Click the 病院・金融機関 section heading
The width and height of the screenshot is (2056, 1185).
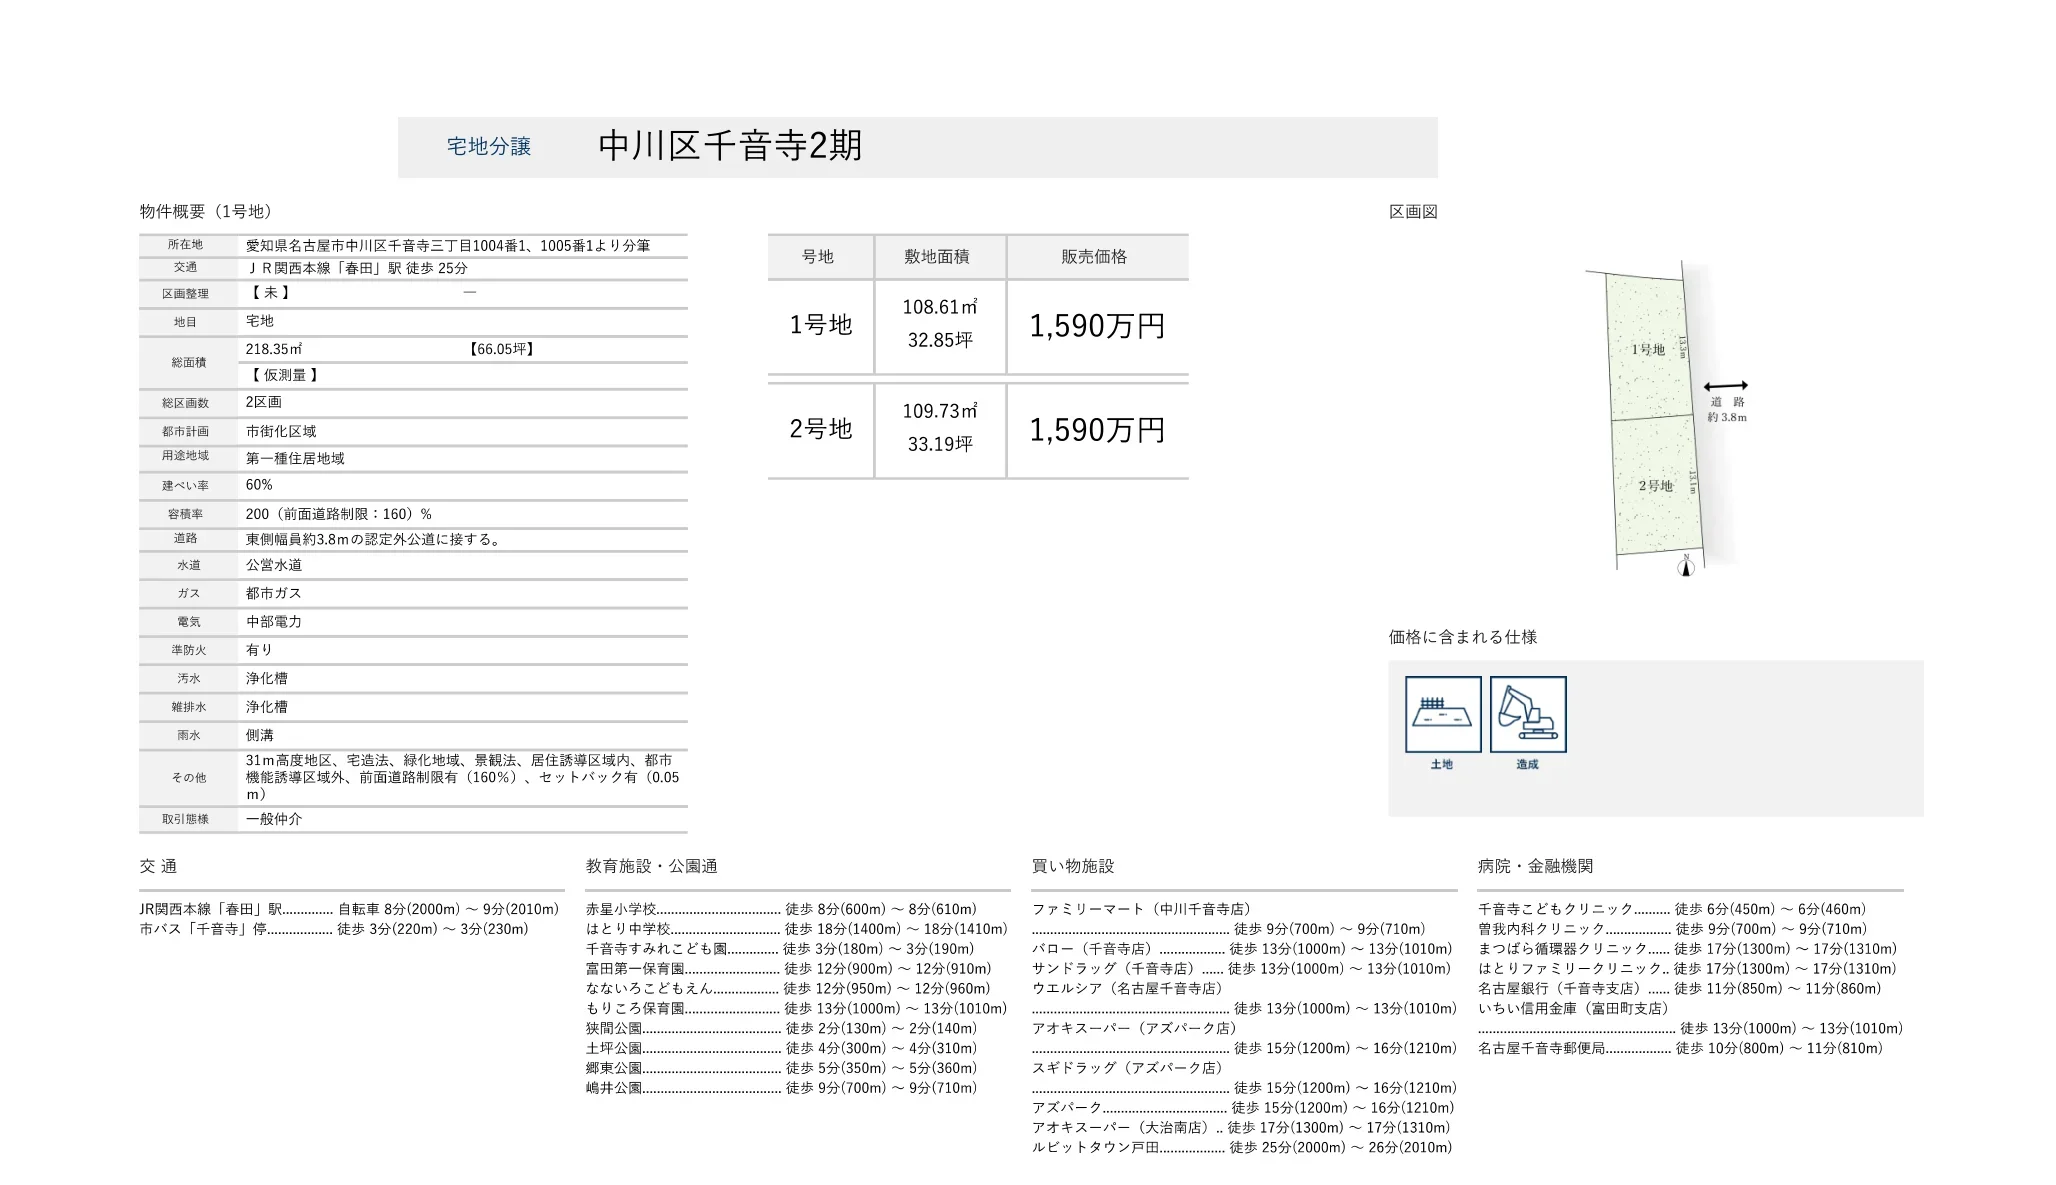1536,866
